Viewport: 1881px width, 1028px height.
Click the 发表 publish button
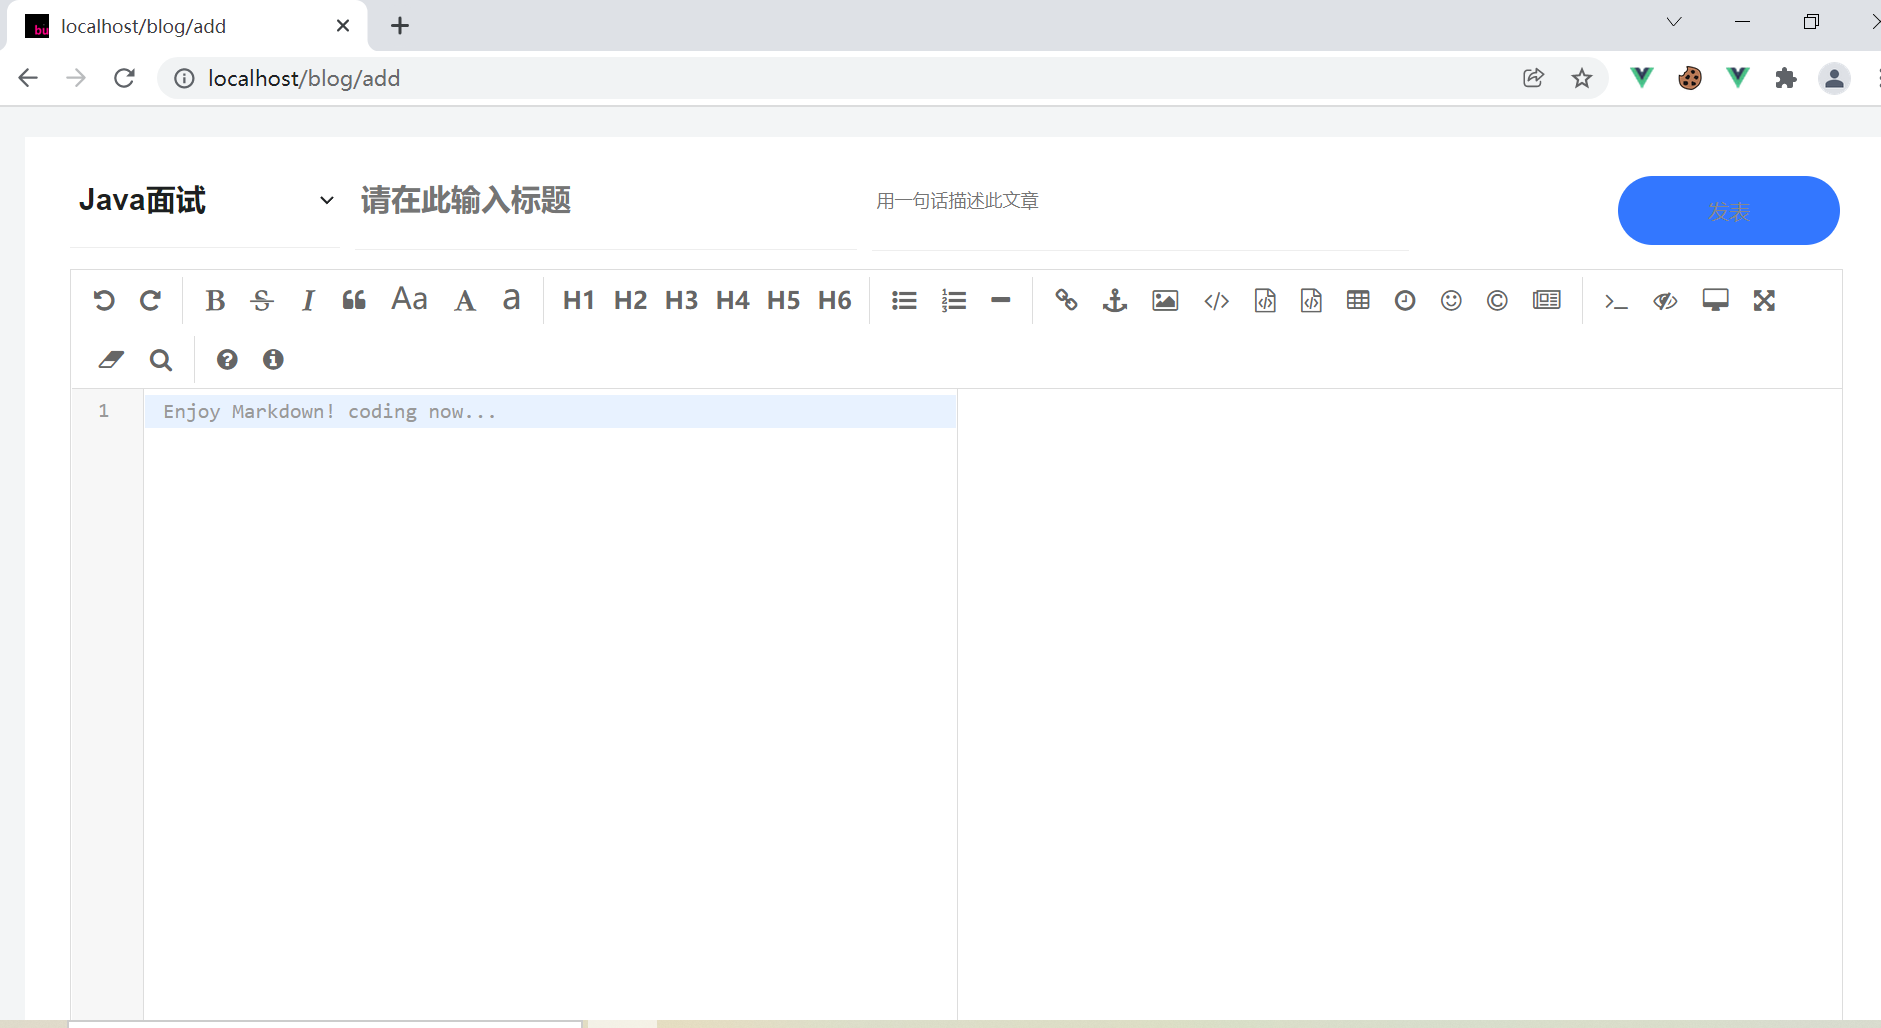pos(1728,210)
